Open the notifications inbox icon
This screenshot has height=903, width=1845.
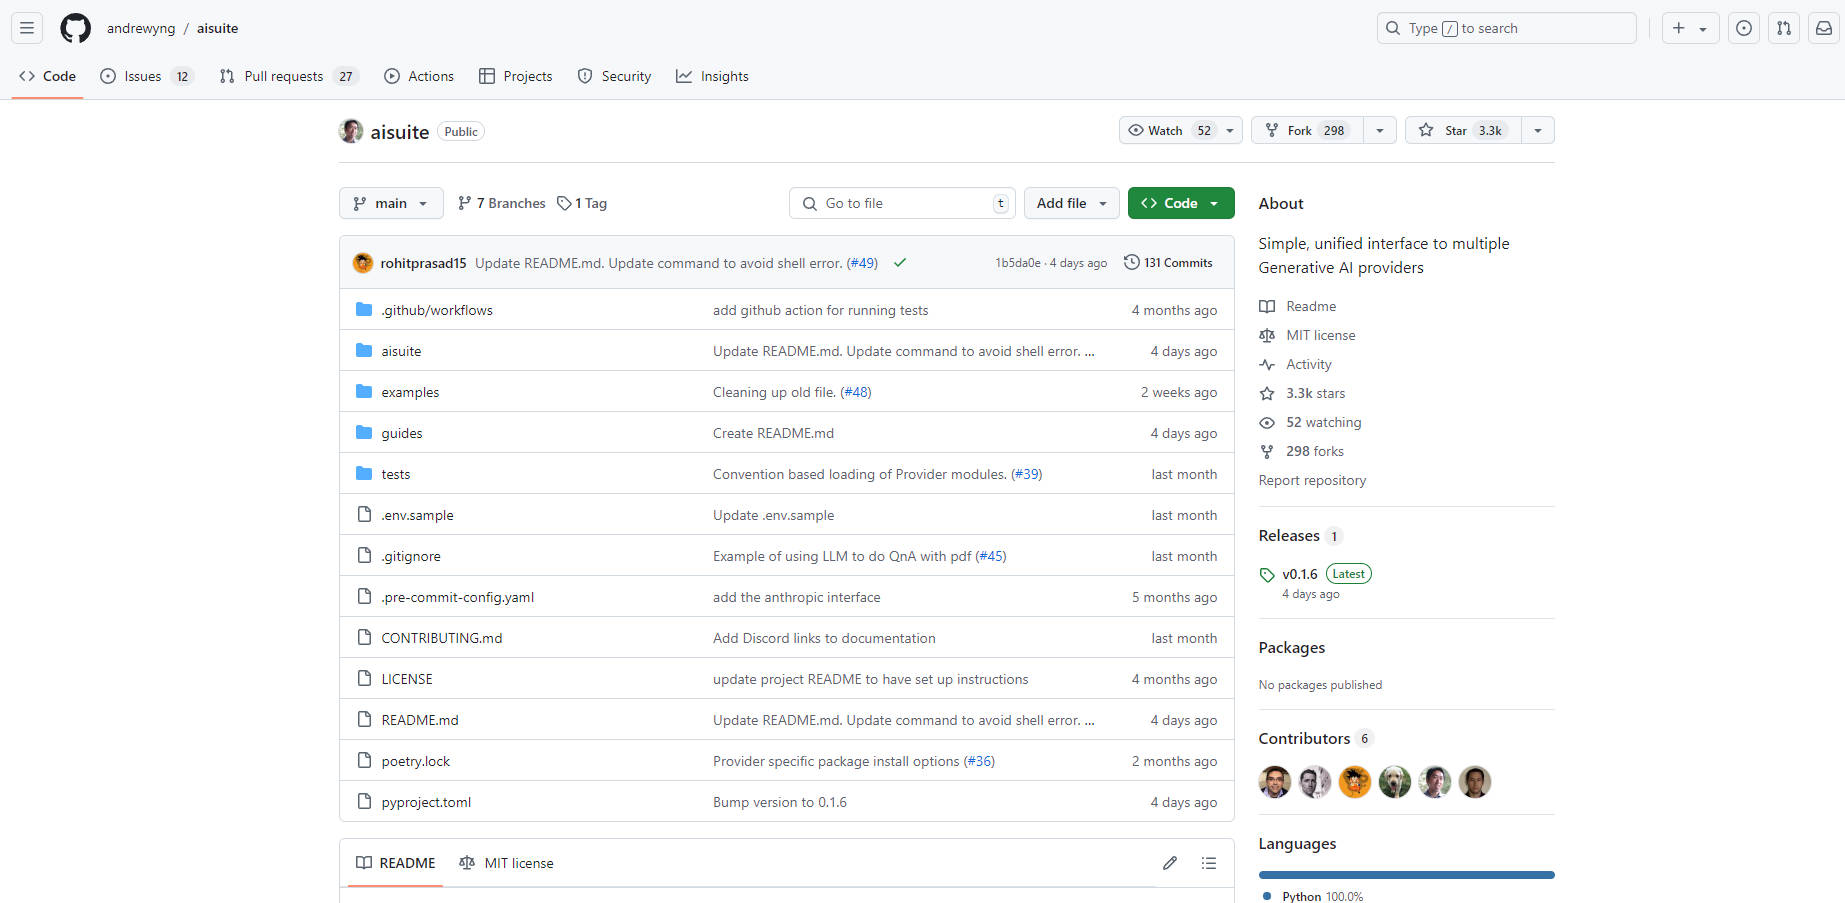point(1823,28)
